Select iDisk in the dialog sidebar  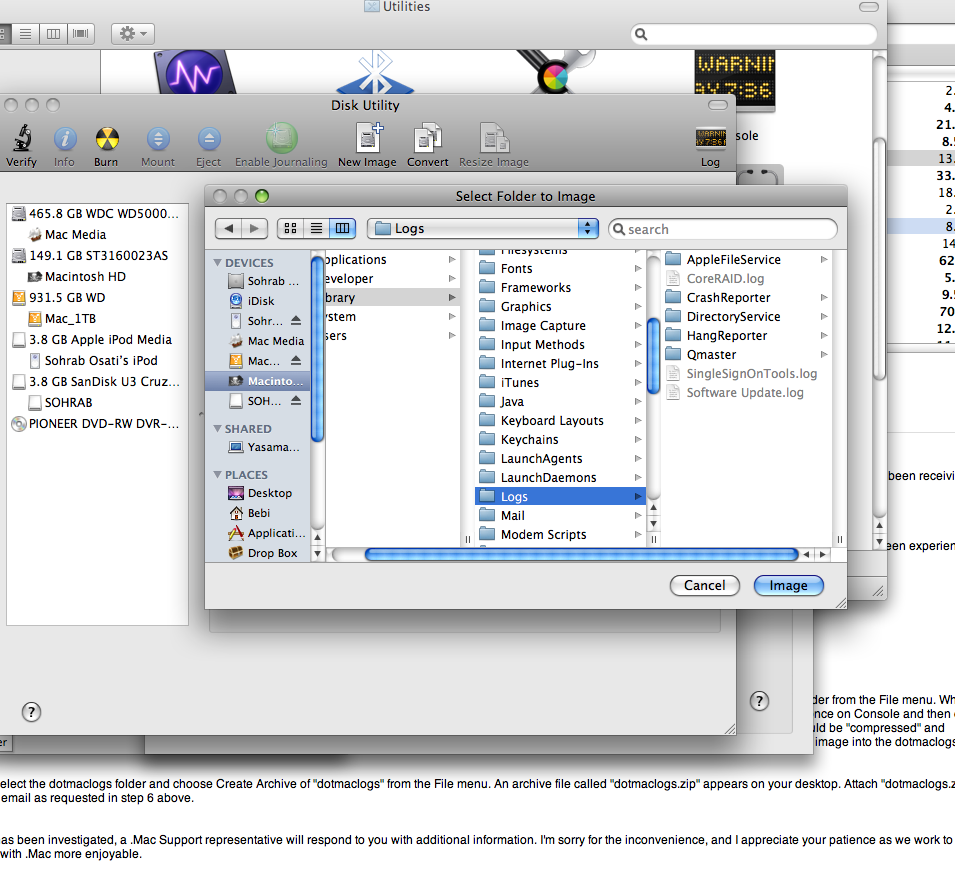258,301
